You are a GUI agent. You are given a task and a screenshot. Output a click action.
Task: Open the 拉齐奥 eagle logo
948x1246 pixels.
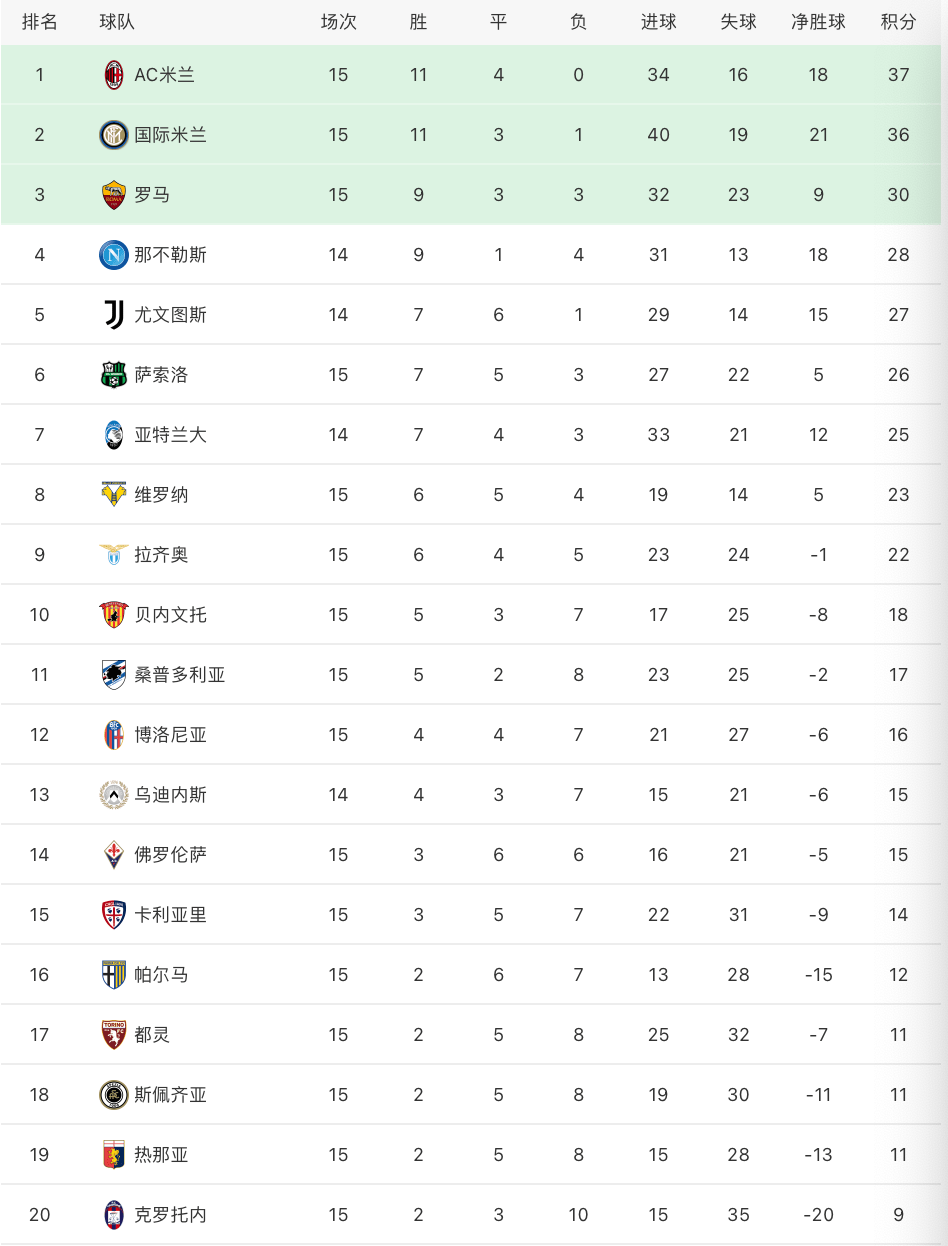tap(114, 555)
